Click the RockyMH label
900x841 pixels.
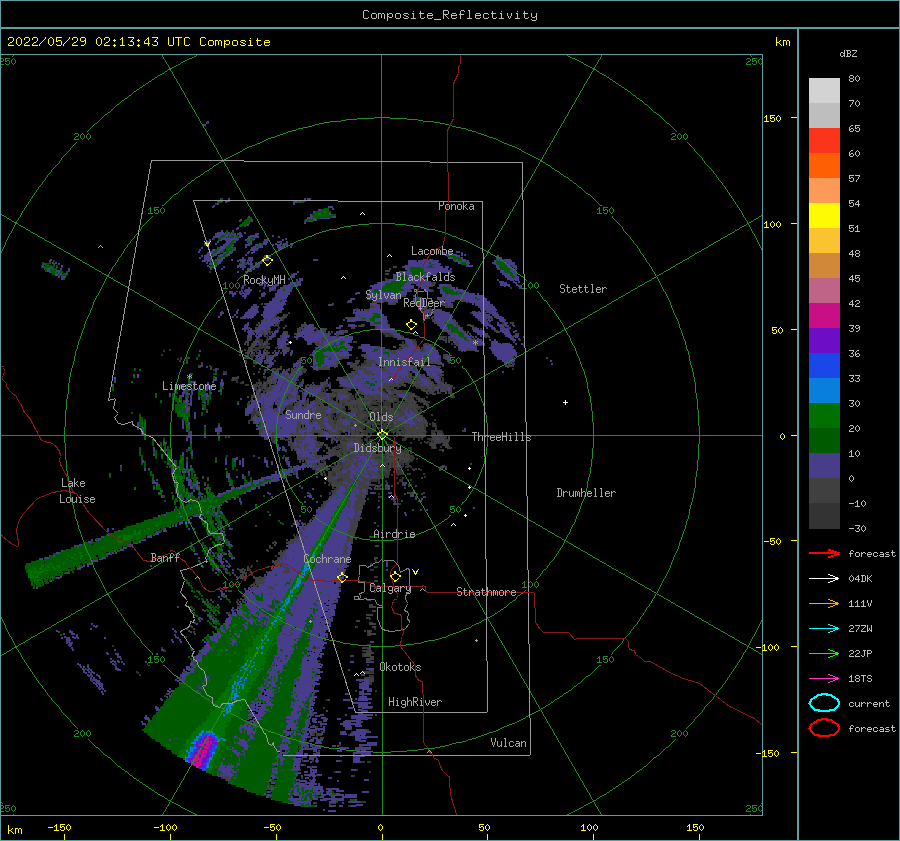264,280
